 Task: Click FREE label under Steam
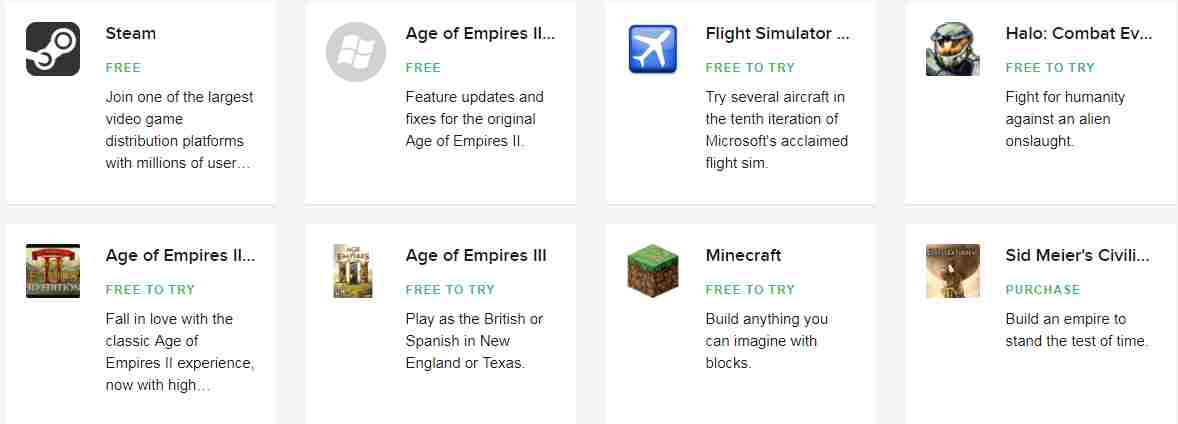point(123,68)
